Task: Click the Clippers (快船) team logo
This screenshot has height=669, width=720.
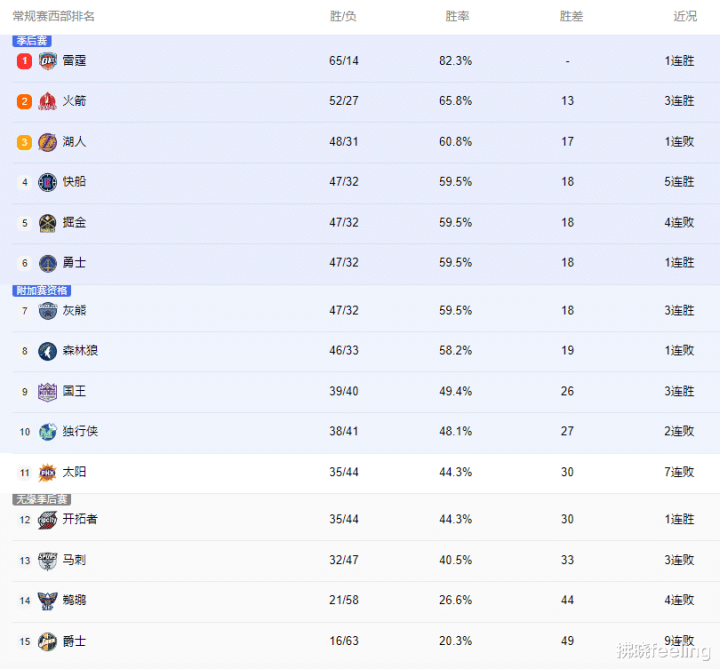Action: tap(48, 182)
